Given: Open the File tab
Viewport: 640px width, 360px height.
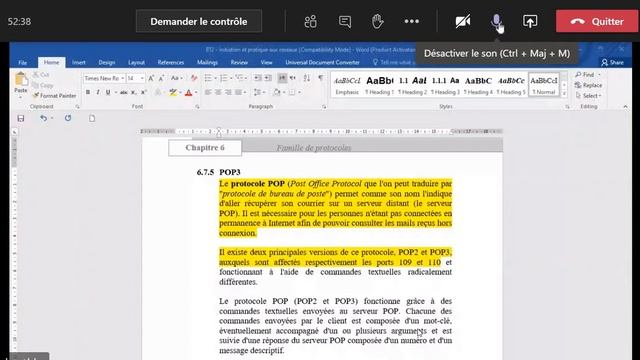Looking at the screenshot, I should (x=23, y=62).
